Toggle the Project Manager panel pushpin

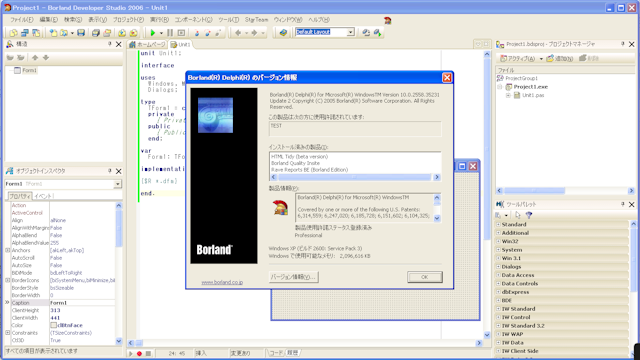click(x=622, y=44)
